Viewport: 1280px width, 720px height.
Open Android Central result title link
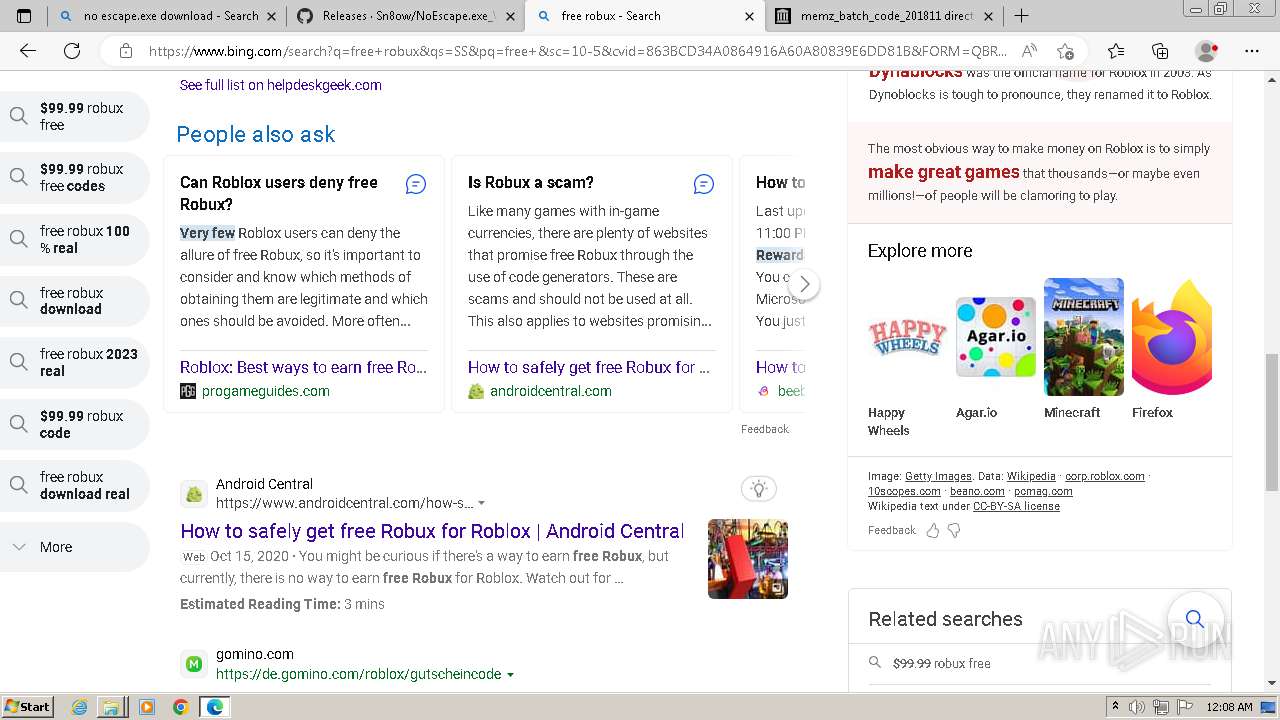click(432, 531)
